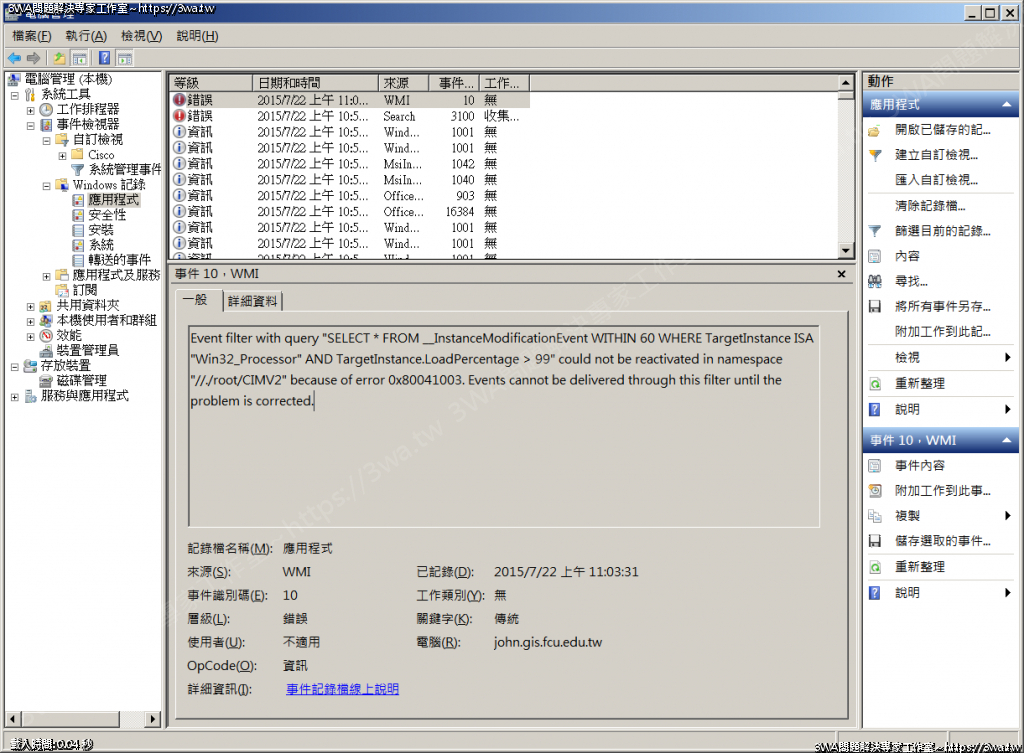Expand the Cisco folder node
The image size is (1024, 753).
click(x=63, y=155)
